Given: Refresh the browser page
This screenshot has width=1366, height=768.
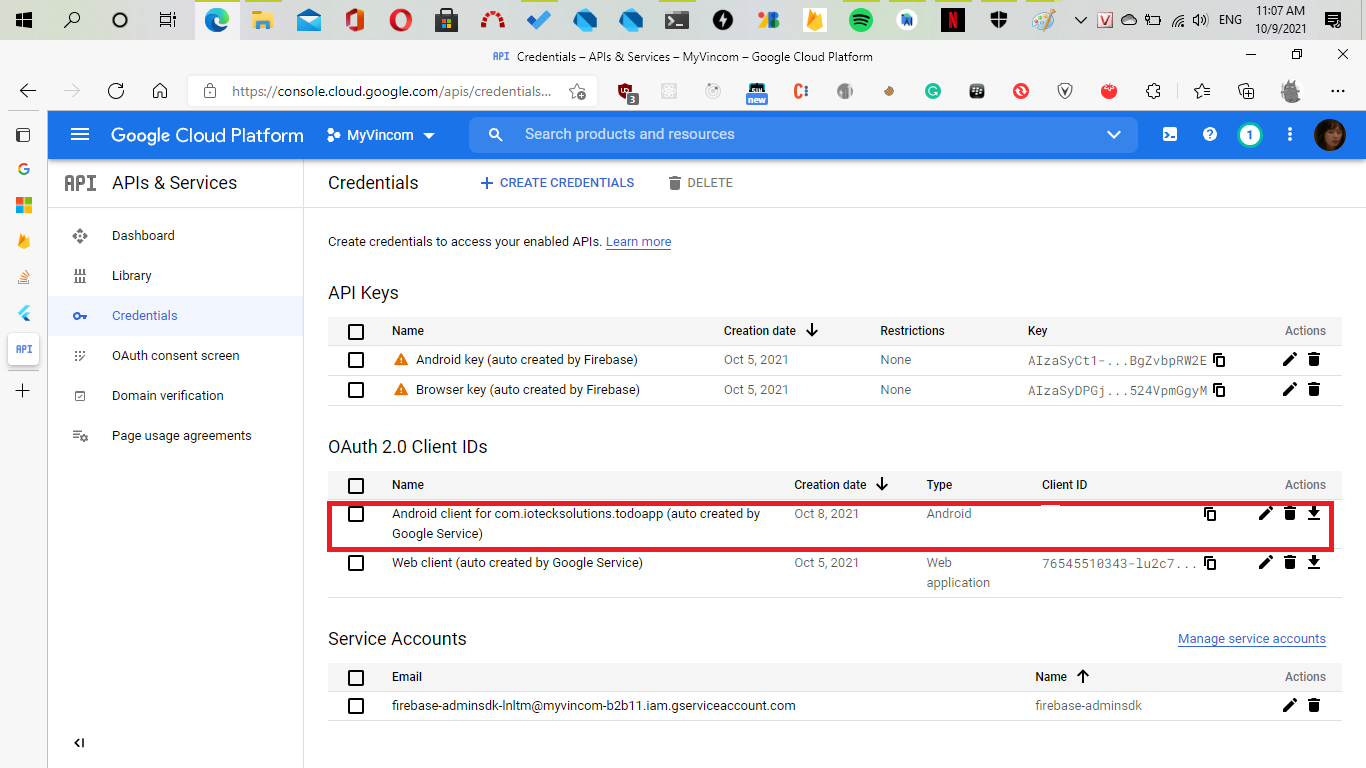Looking at the screenshot, I should click(116, 91).
